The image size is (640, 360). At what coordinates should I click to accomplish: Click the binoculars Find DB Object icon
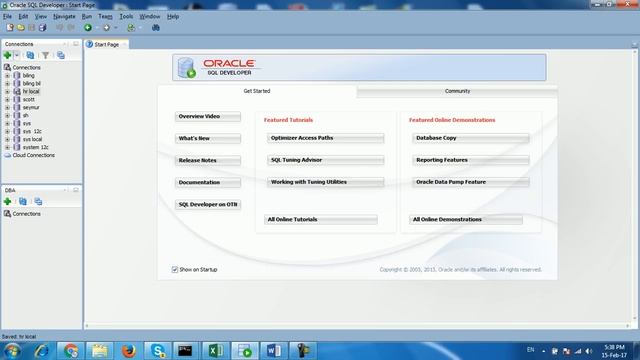156,27
